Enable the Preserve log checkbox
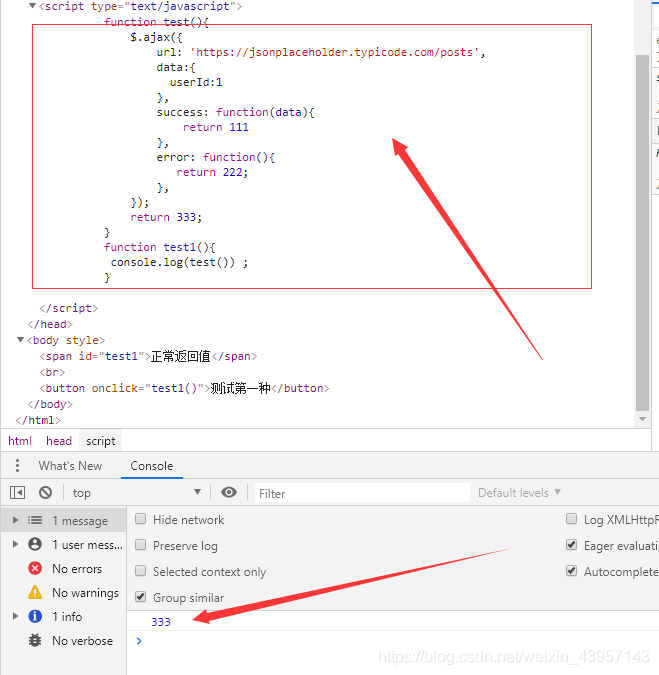 (140, 545)
